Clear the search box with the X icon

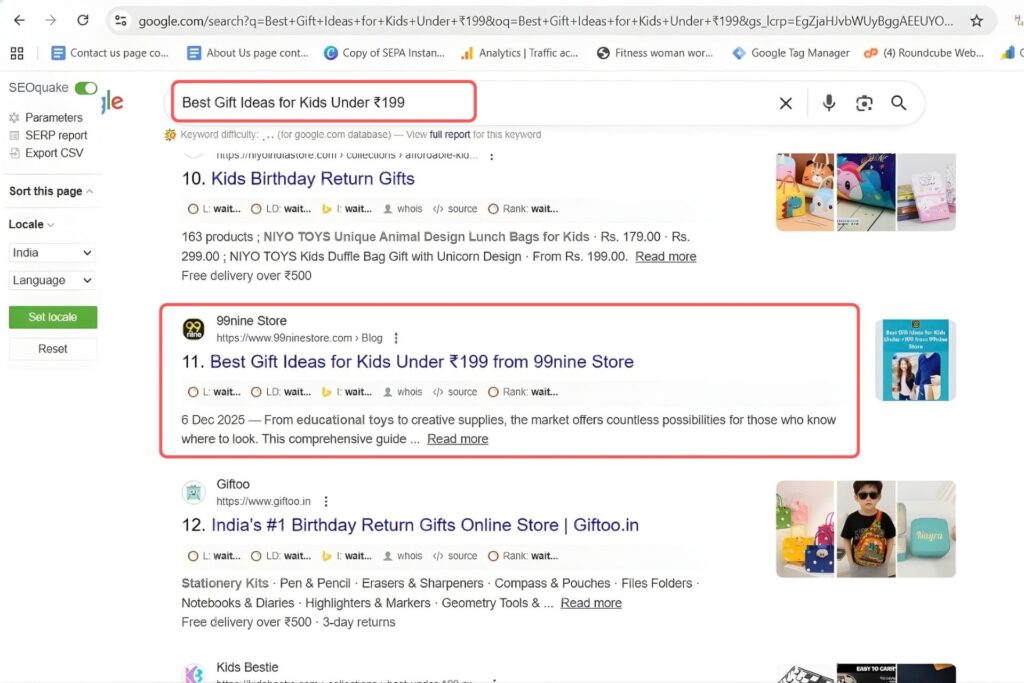786,102
